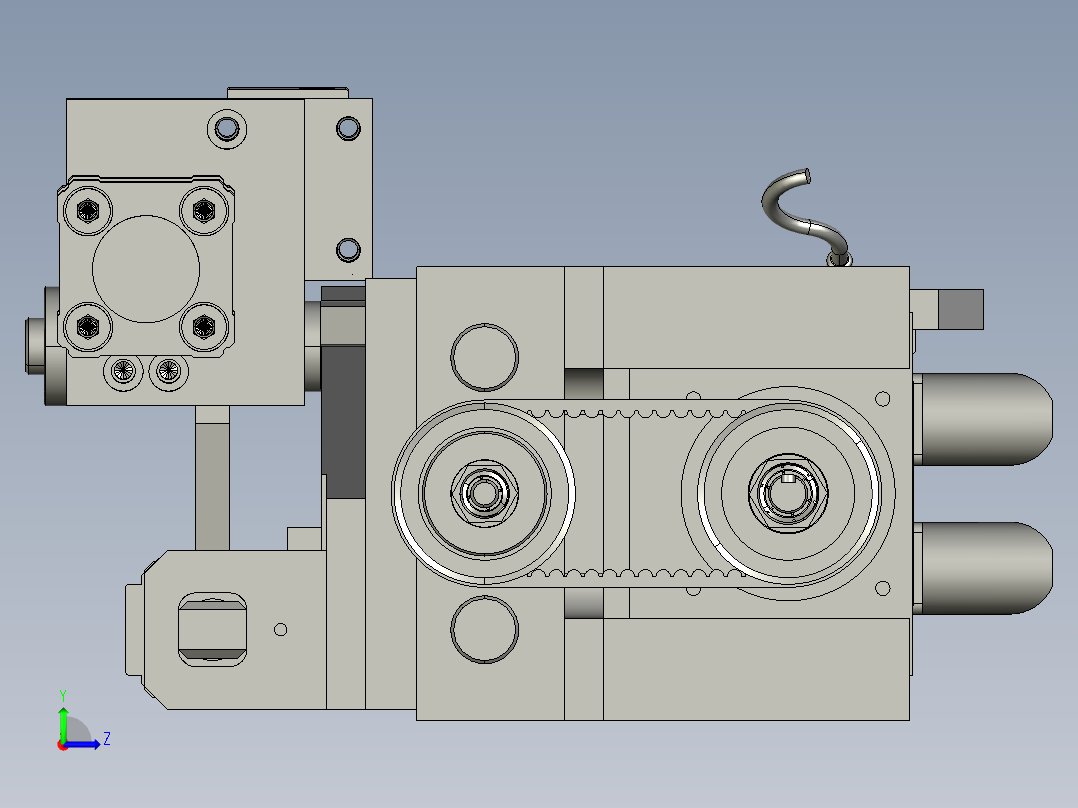1078x808 pixels.
Task: Pick the lower toothed span of timing belt
Action: (x=636, y=576)
